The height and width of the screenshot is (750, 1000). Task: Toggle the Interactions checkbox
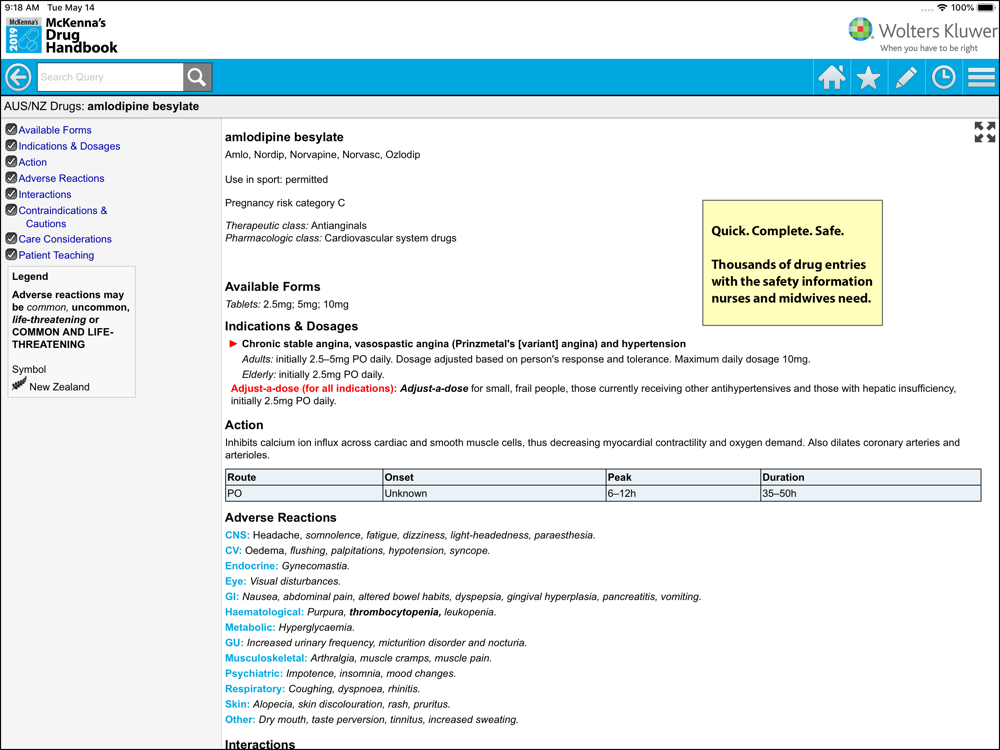point(11,193)
